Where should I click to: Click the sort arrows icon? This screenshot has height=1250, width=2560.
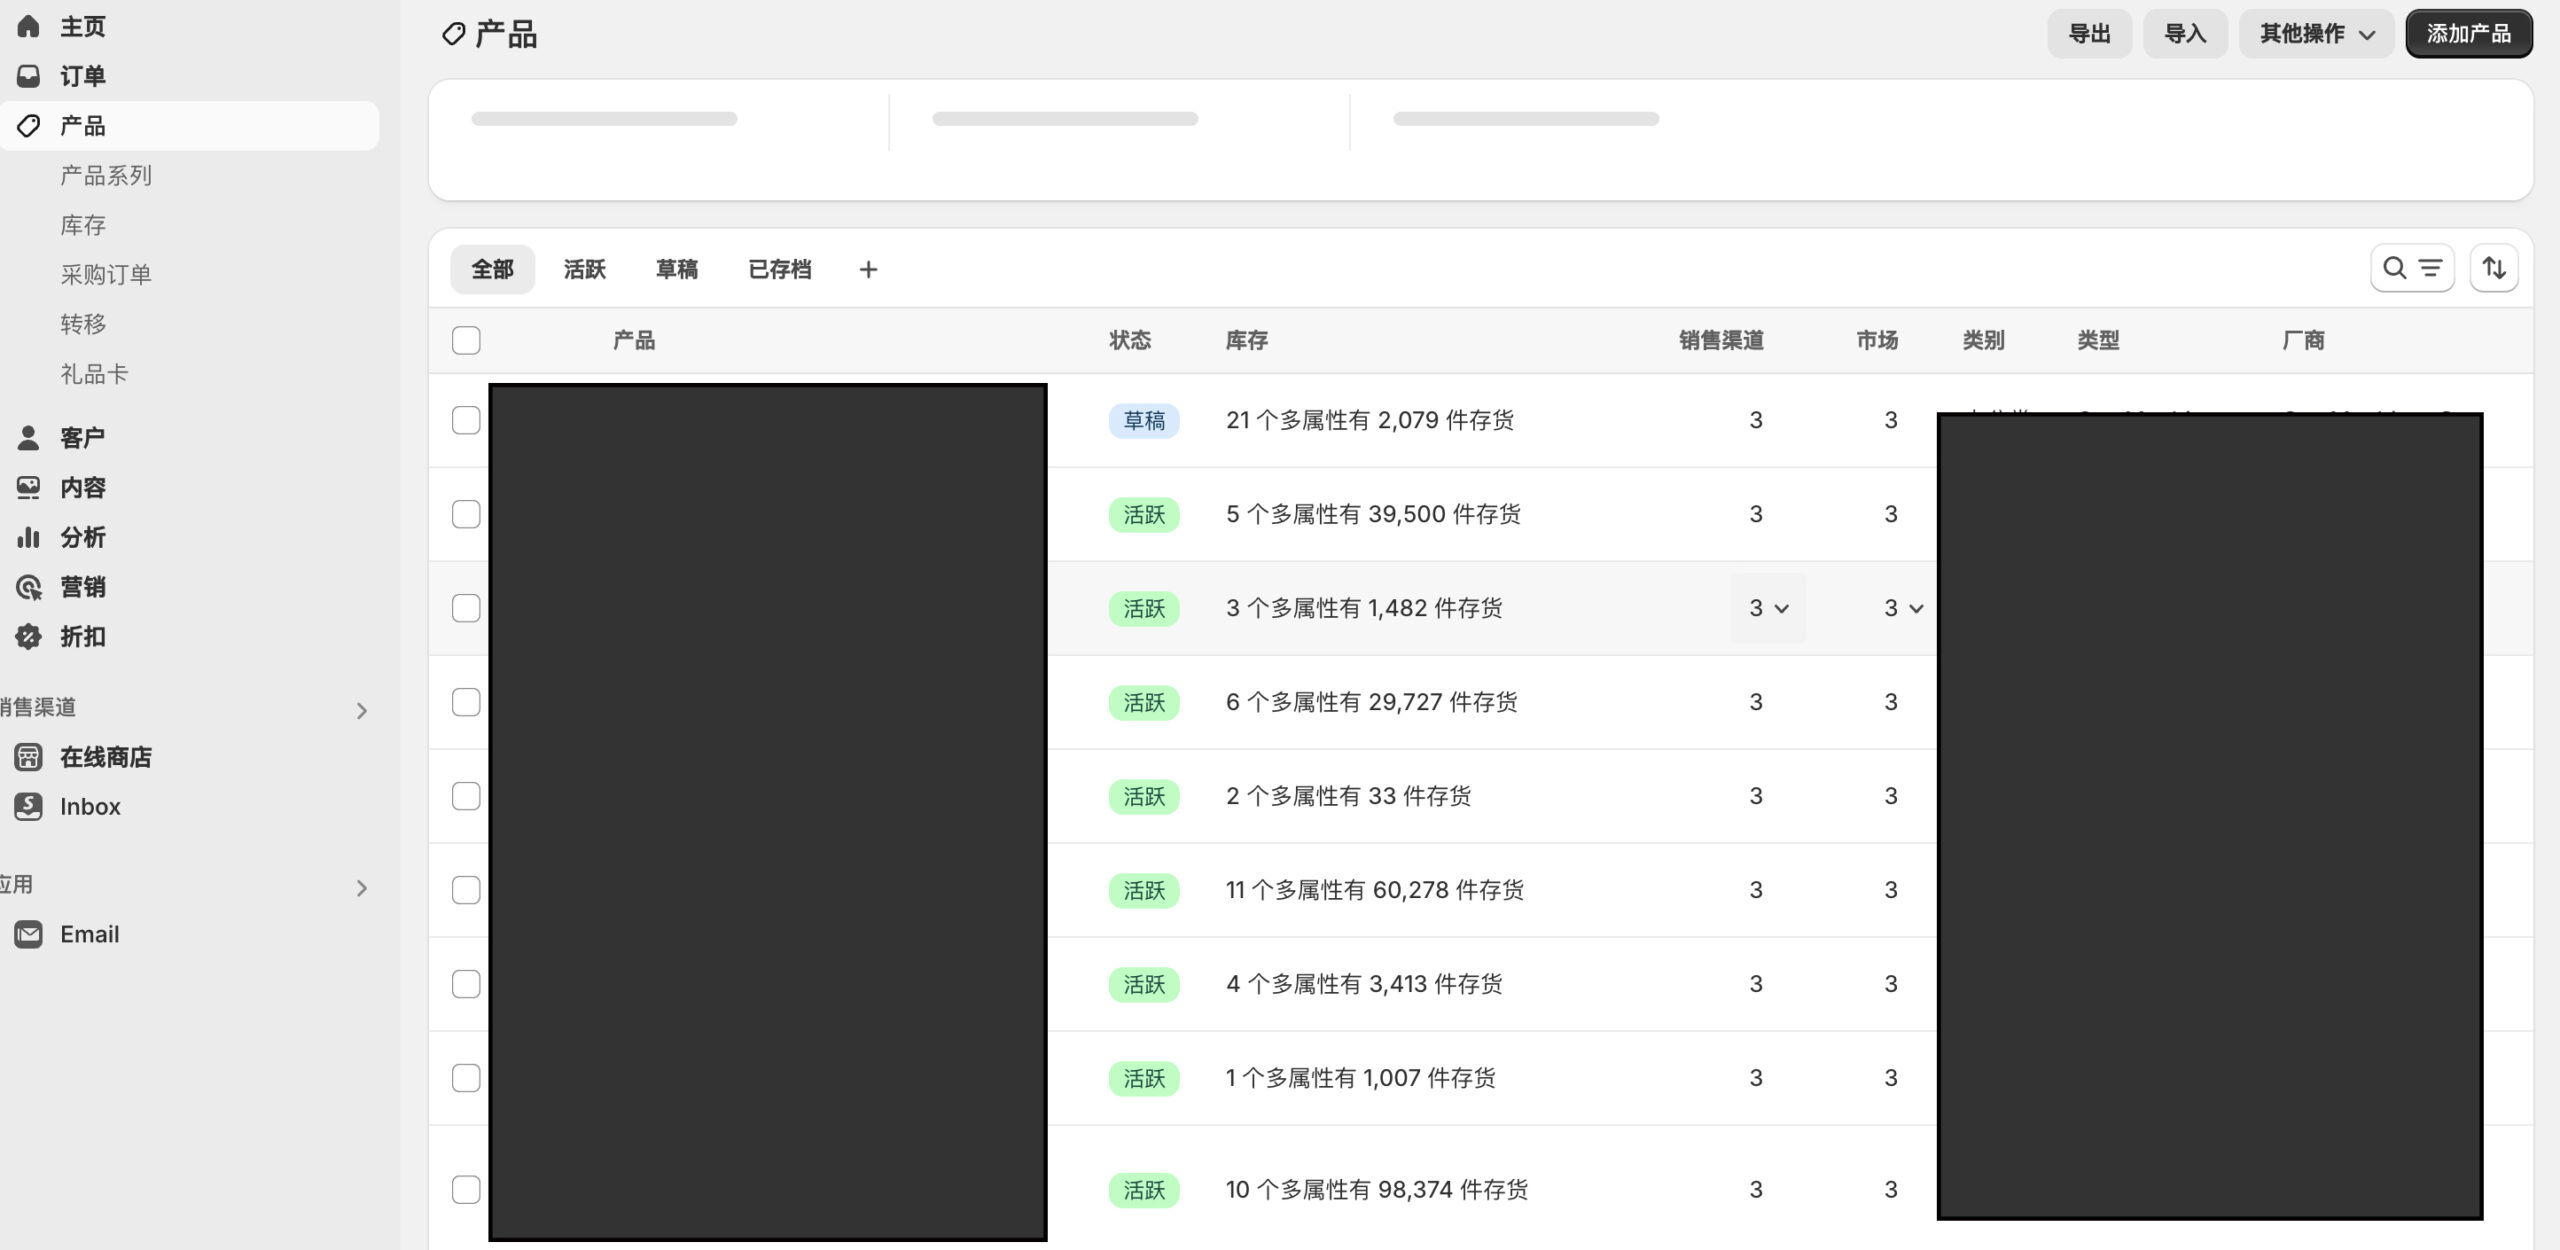point(2493,268)
